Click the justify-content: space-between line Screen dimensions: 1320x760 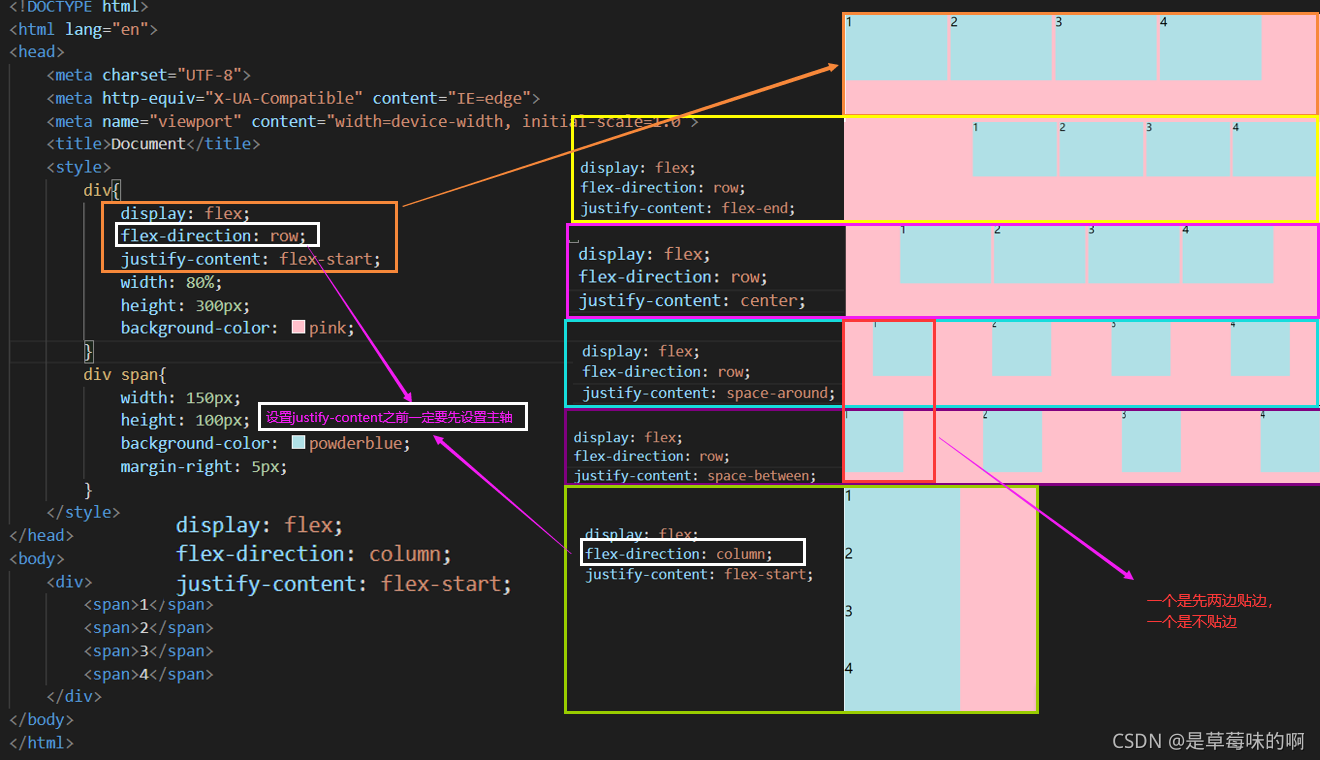tap(695, 475)
